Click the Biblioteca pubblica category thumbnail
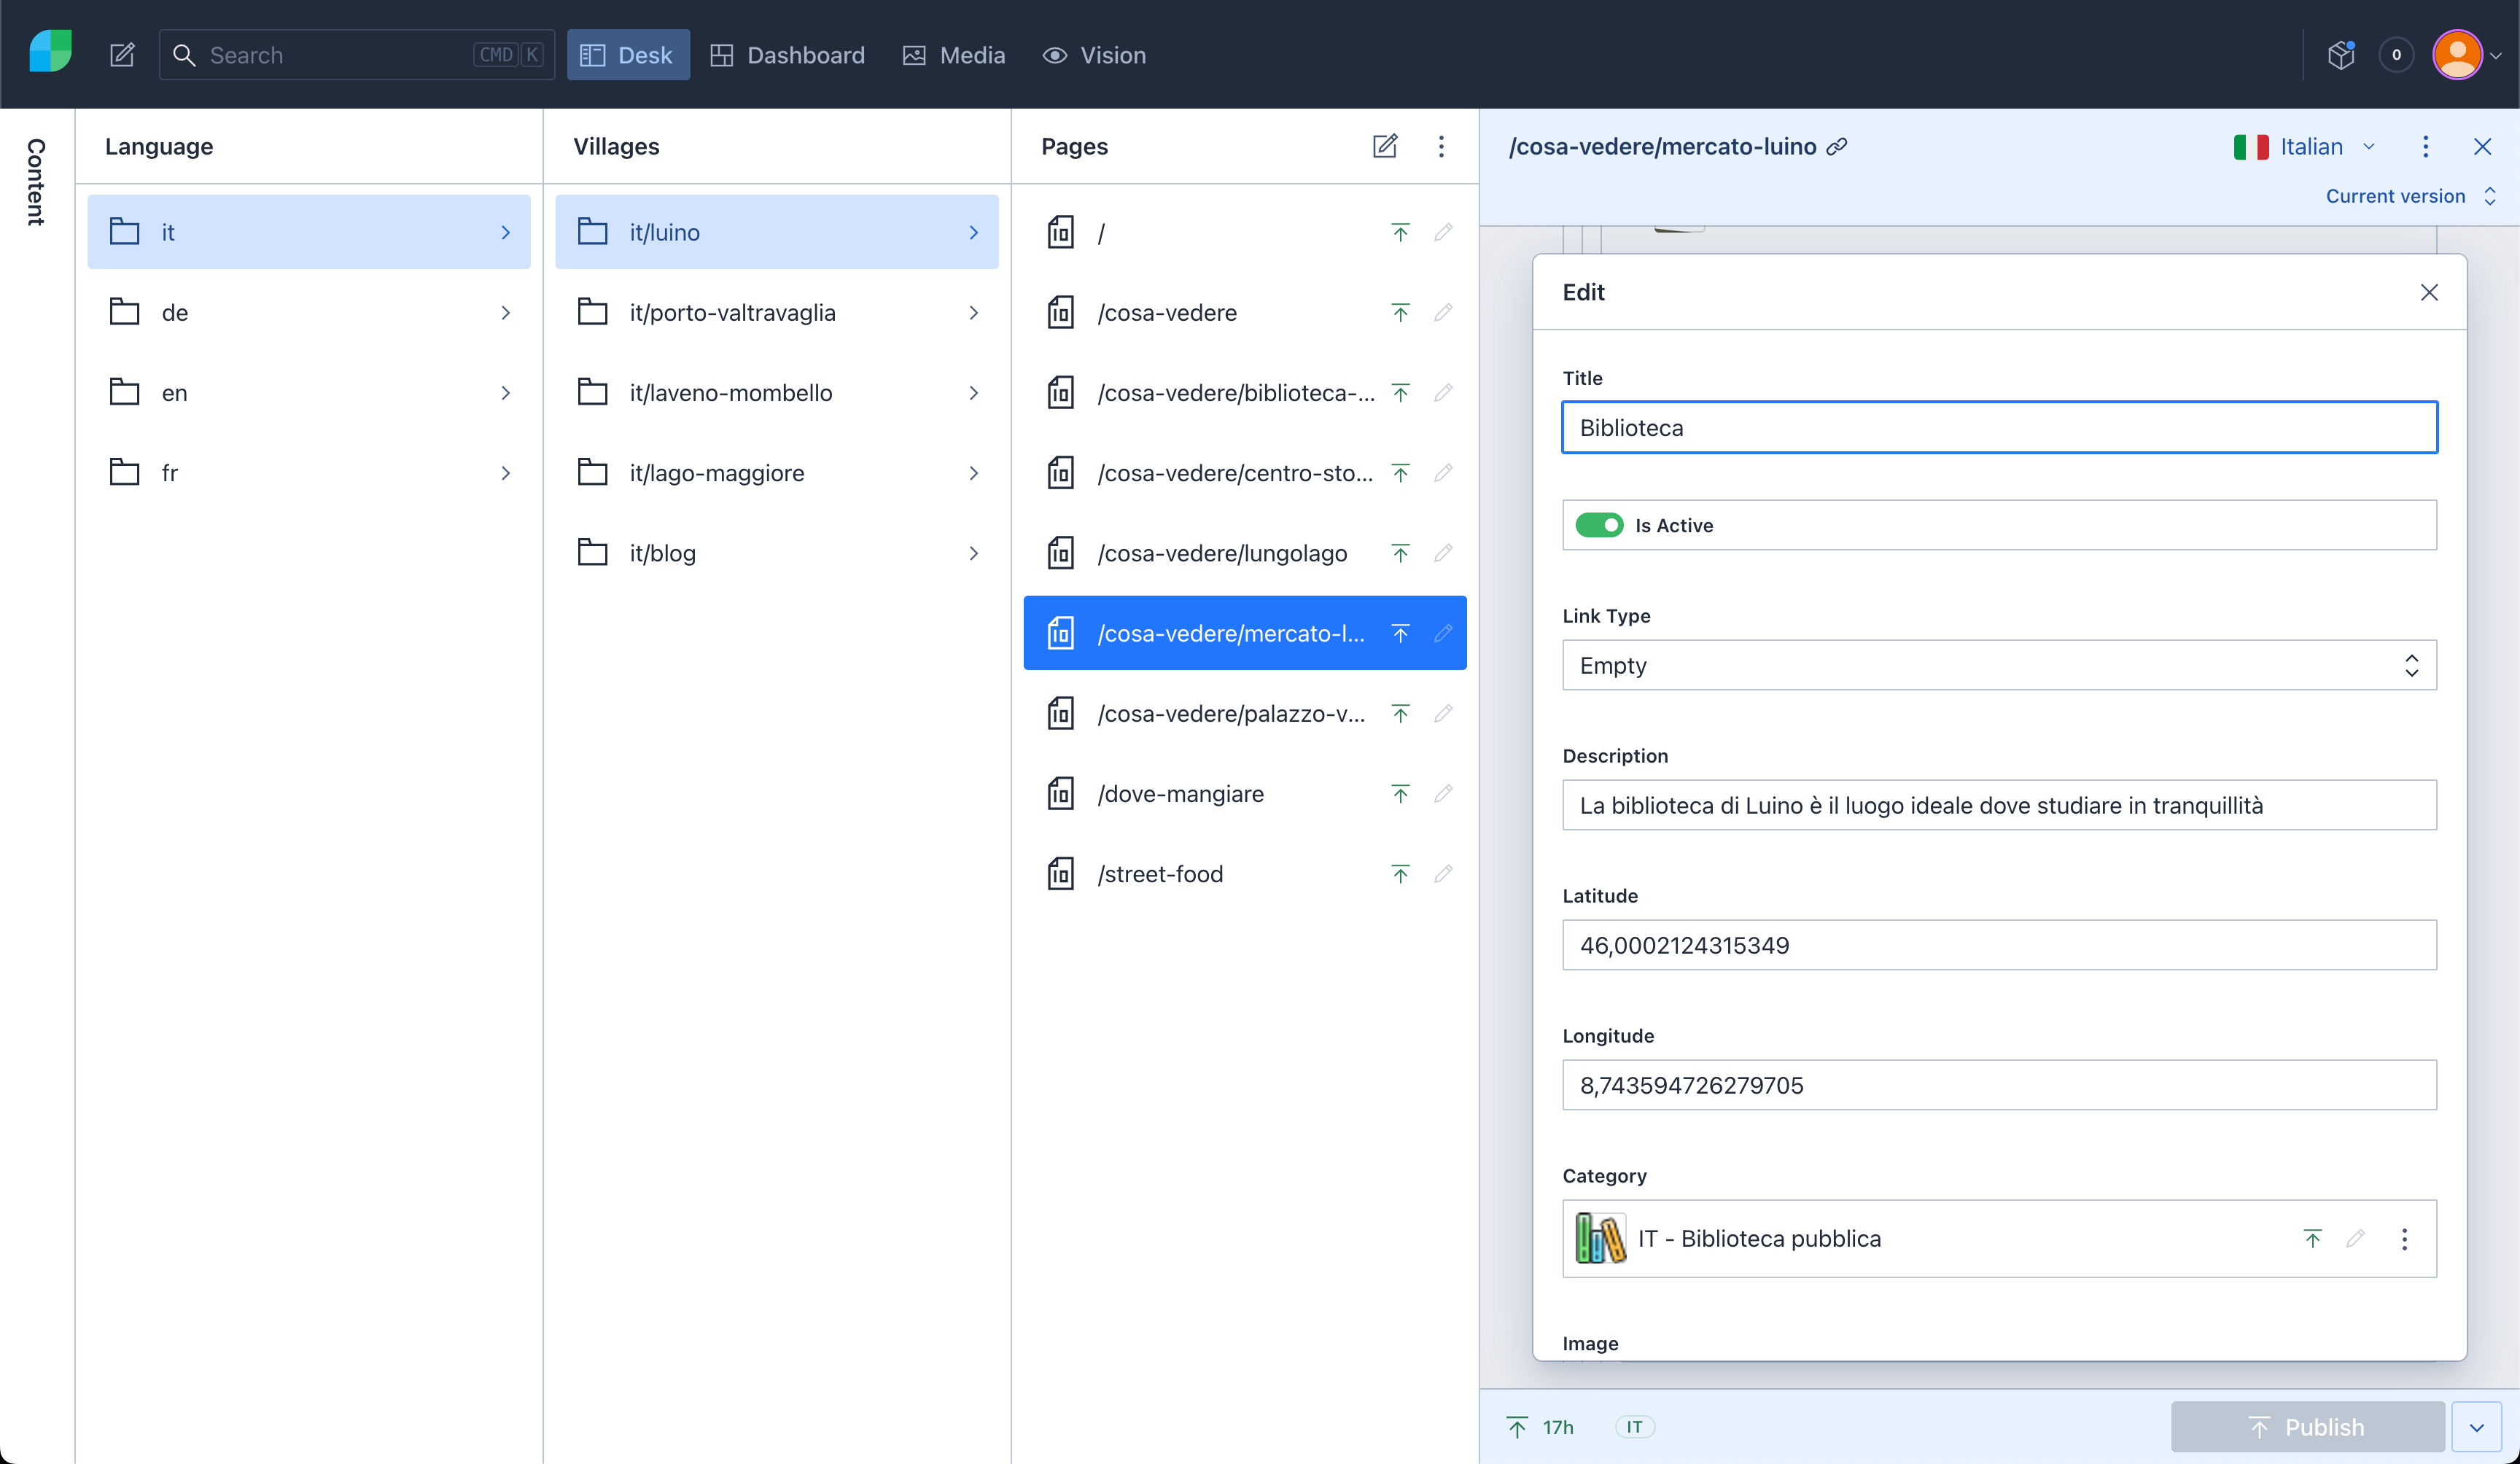This screenshot has height=1464, width=2520. coord(1599,1239)
